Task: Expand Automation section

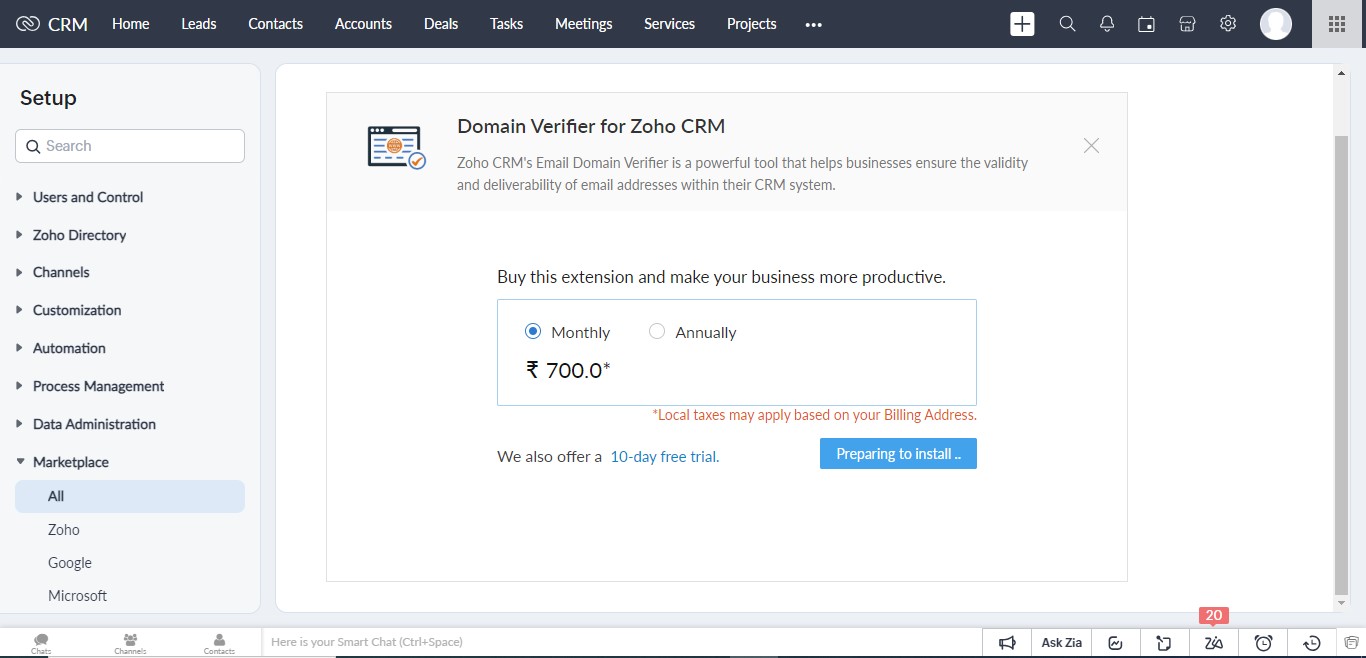Action: tap(69, 348)
